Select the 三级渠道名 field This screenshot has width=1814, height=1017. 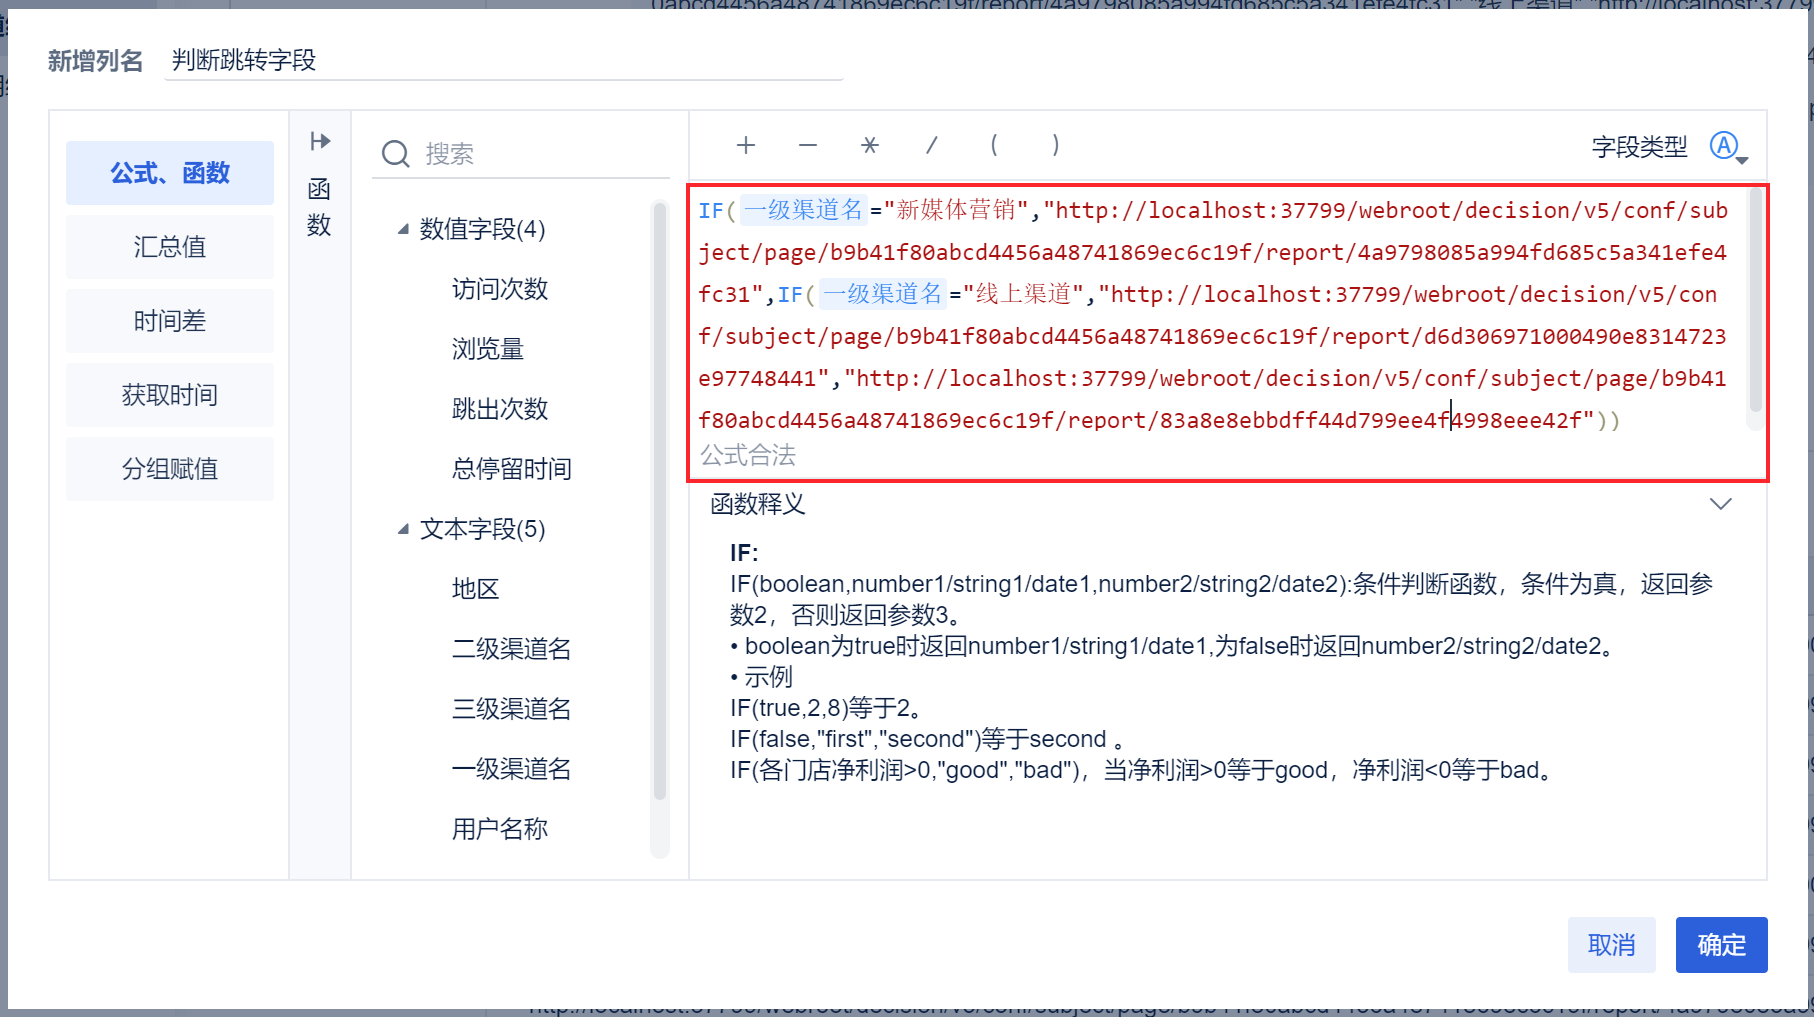point(512,709)
